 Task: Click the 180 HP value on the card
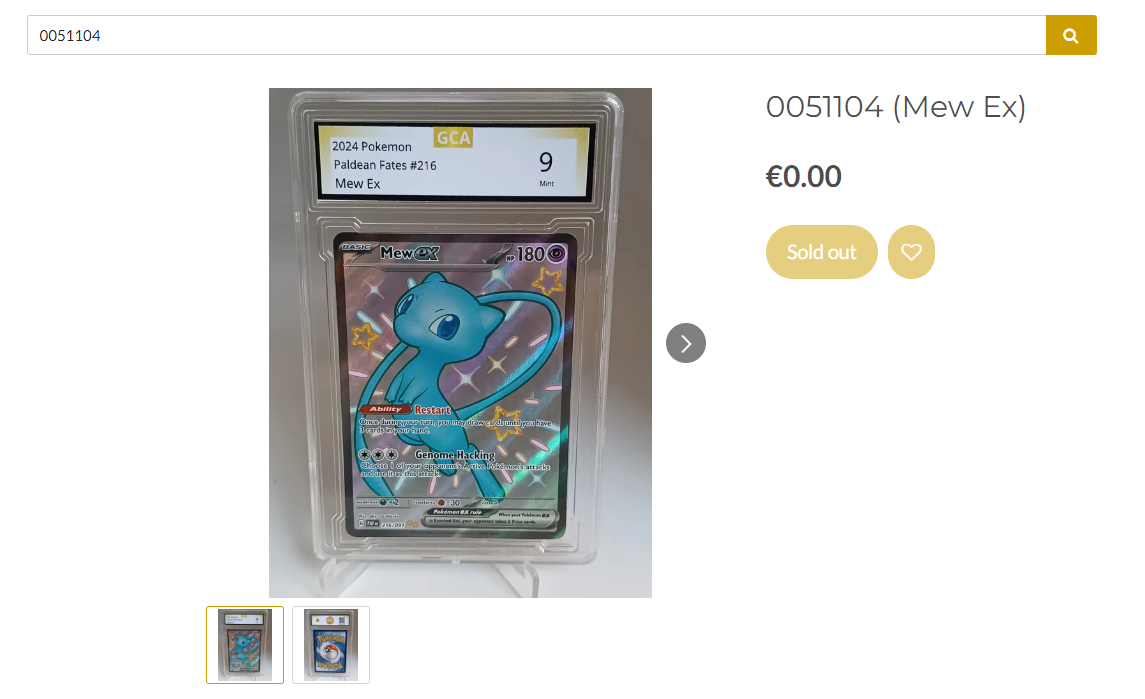point(530,254)
